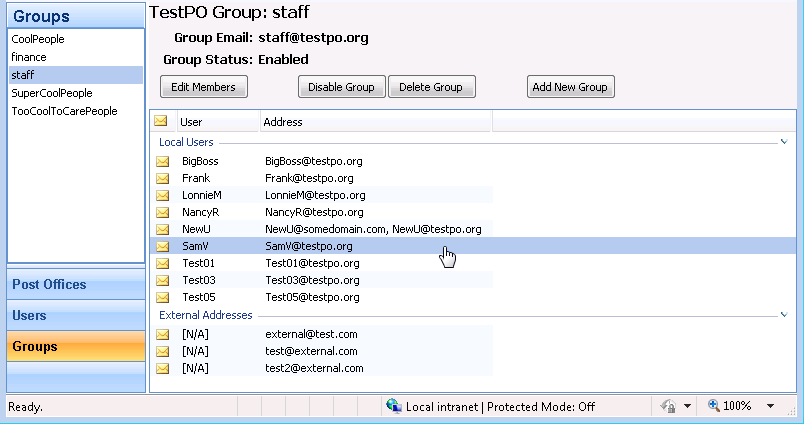Click the staff@testpo.org group email
Image resolution: width=804 pixels, height=424 pixels.
click(313, 37)
